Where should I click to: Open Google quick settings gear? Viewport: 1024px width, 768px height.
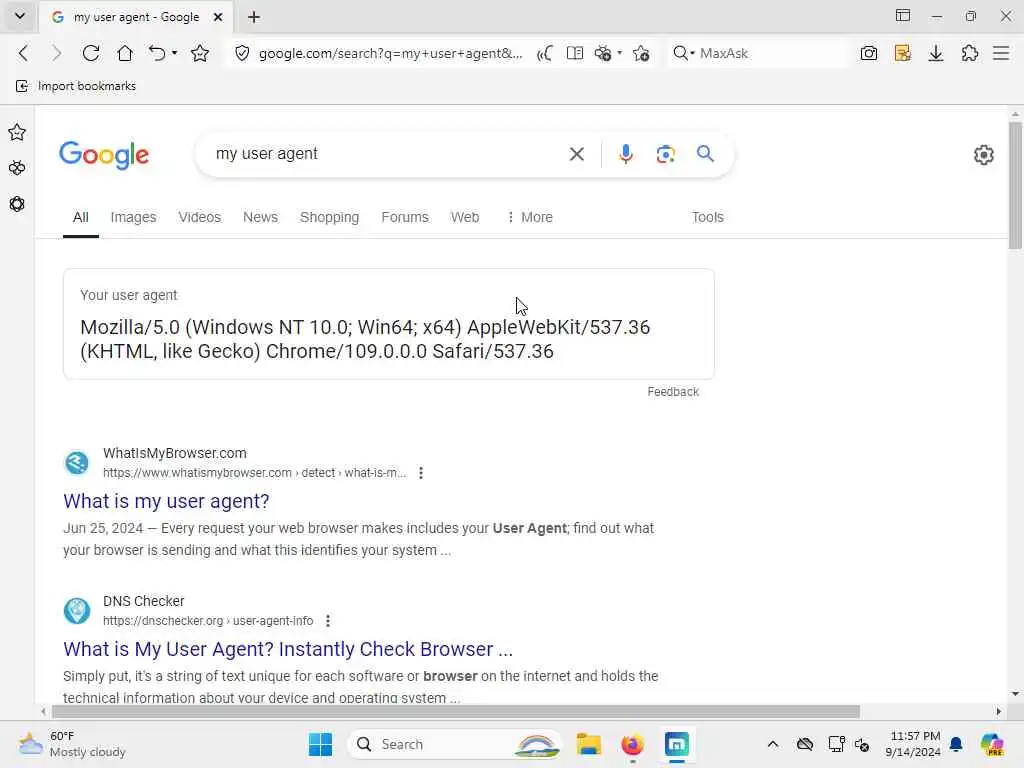(x=984, y=155)
